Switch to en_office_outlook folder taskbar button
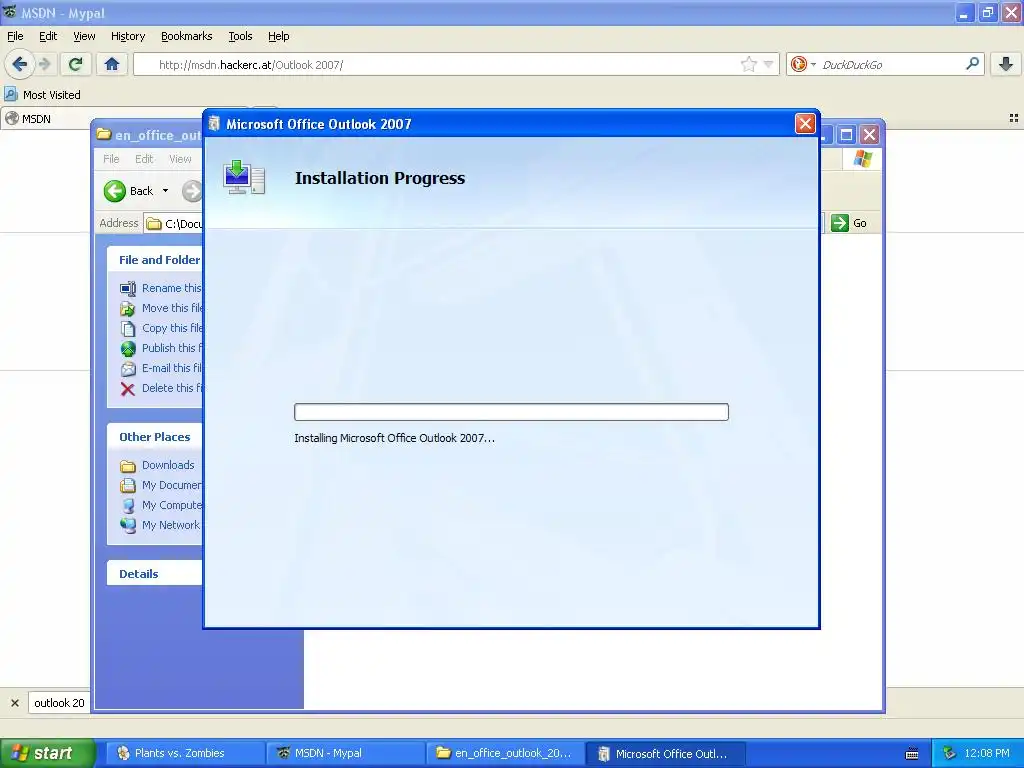 coord(503,753)
